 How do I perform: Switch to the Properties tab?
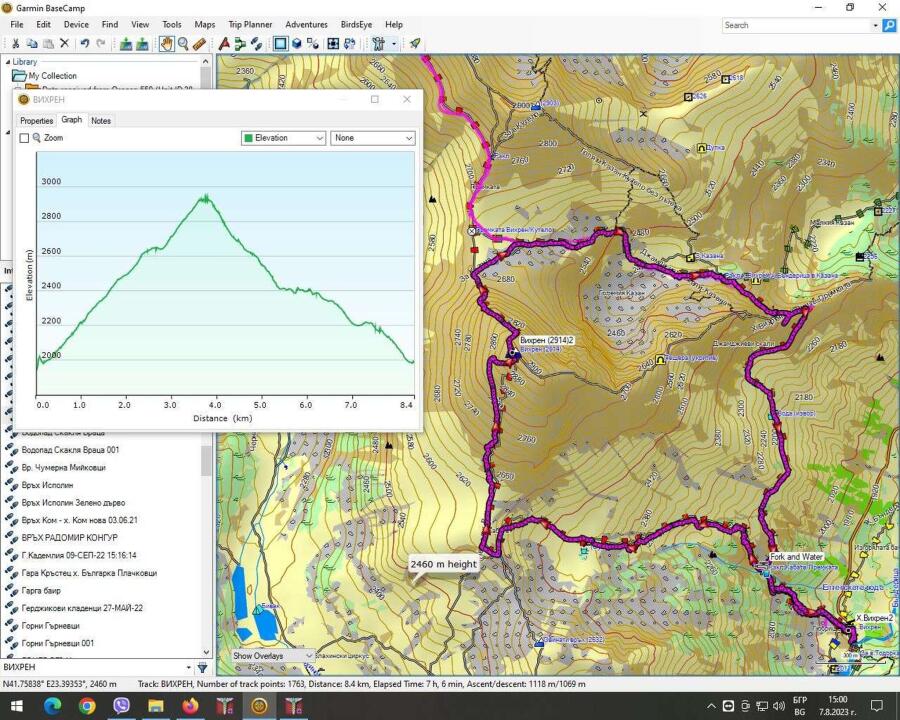point(36,121)
